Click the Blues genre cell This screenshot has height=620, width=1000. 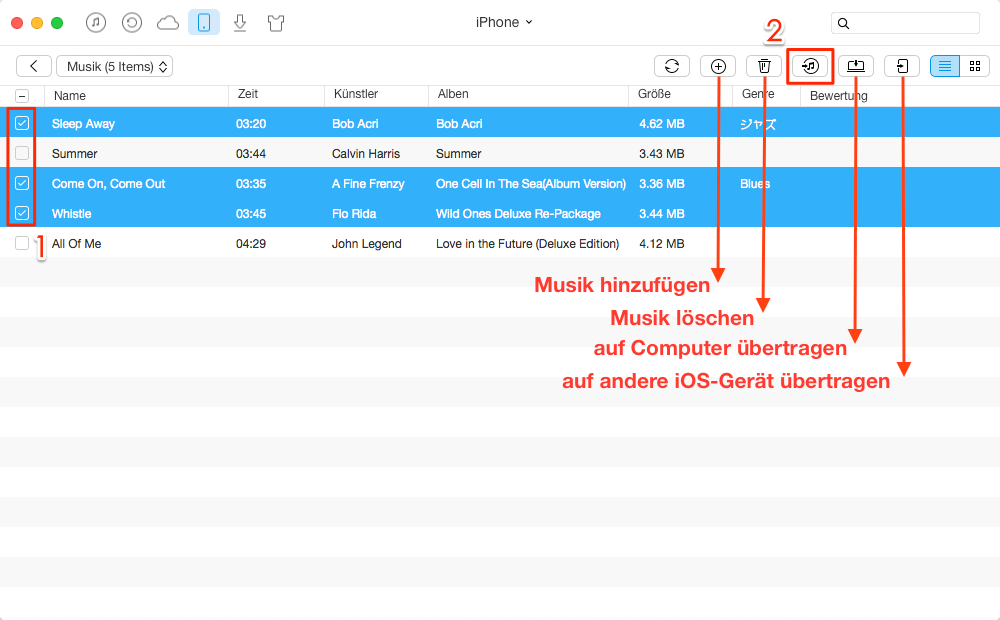point(755,184)
